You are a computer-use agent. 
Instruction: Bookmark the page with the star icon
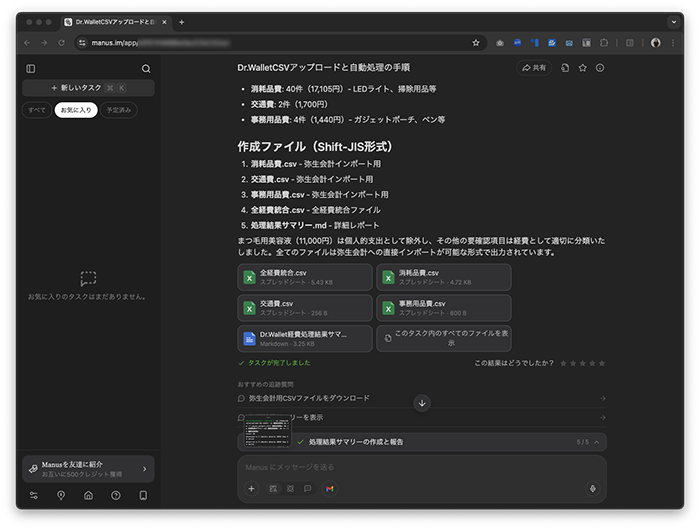point(476,43)
